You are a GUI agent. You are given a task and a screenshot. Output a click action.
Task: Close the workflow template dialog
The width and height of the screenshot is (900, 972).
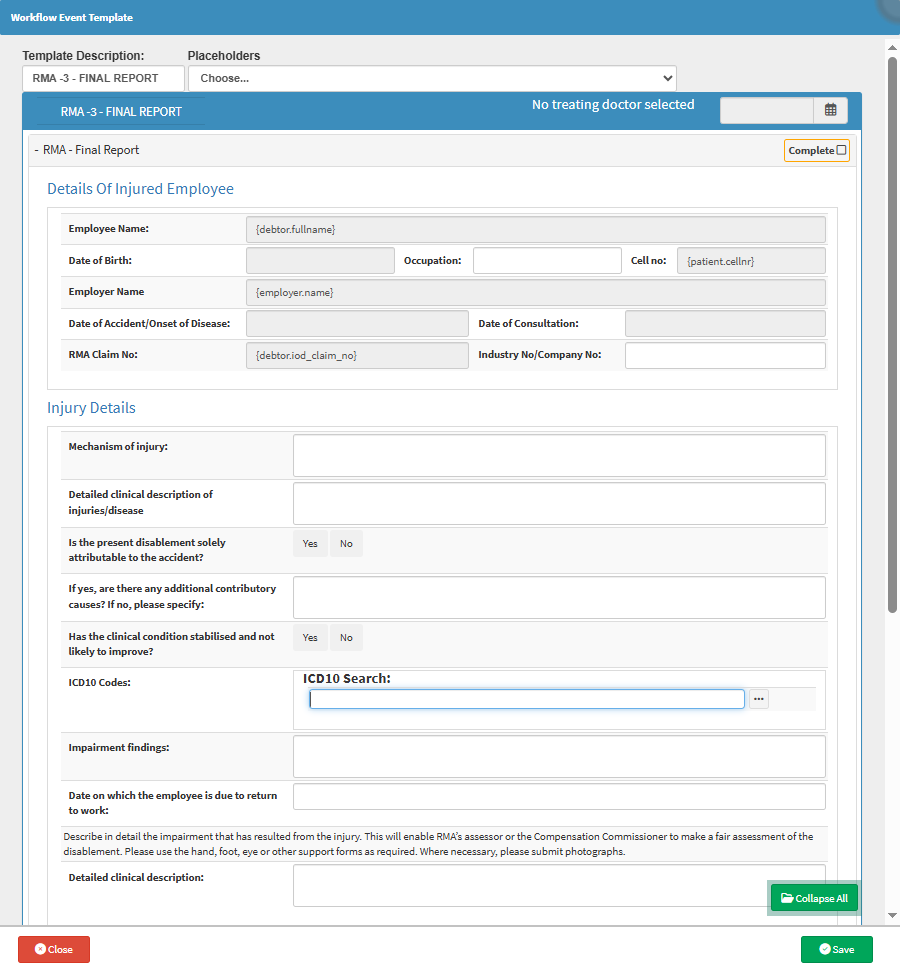[54, 949]
